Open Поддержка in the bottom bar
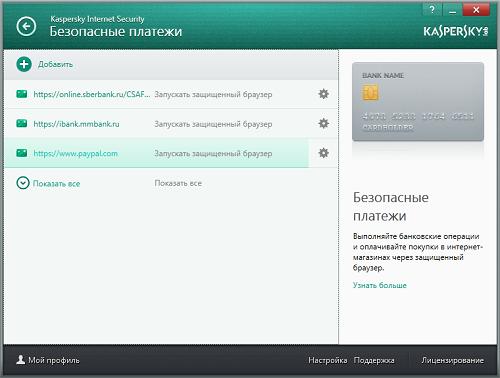Image resolution: width=500 pixels, height=378 pixels. coord(374,360)
